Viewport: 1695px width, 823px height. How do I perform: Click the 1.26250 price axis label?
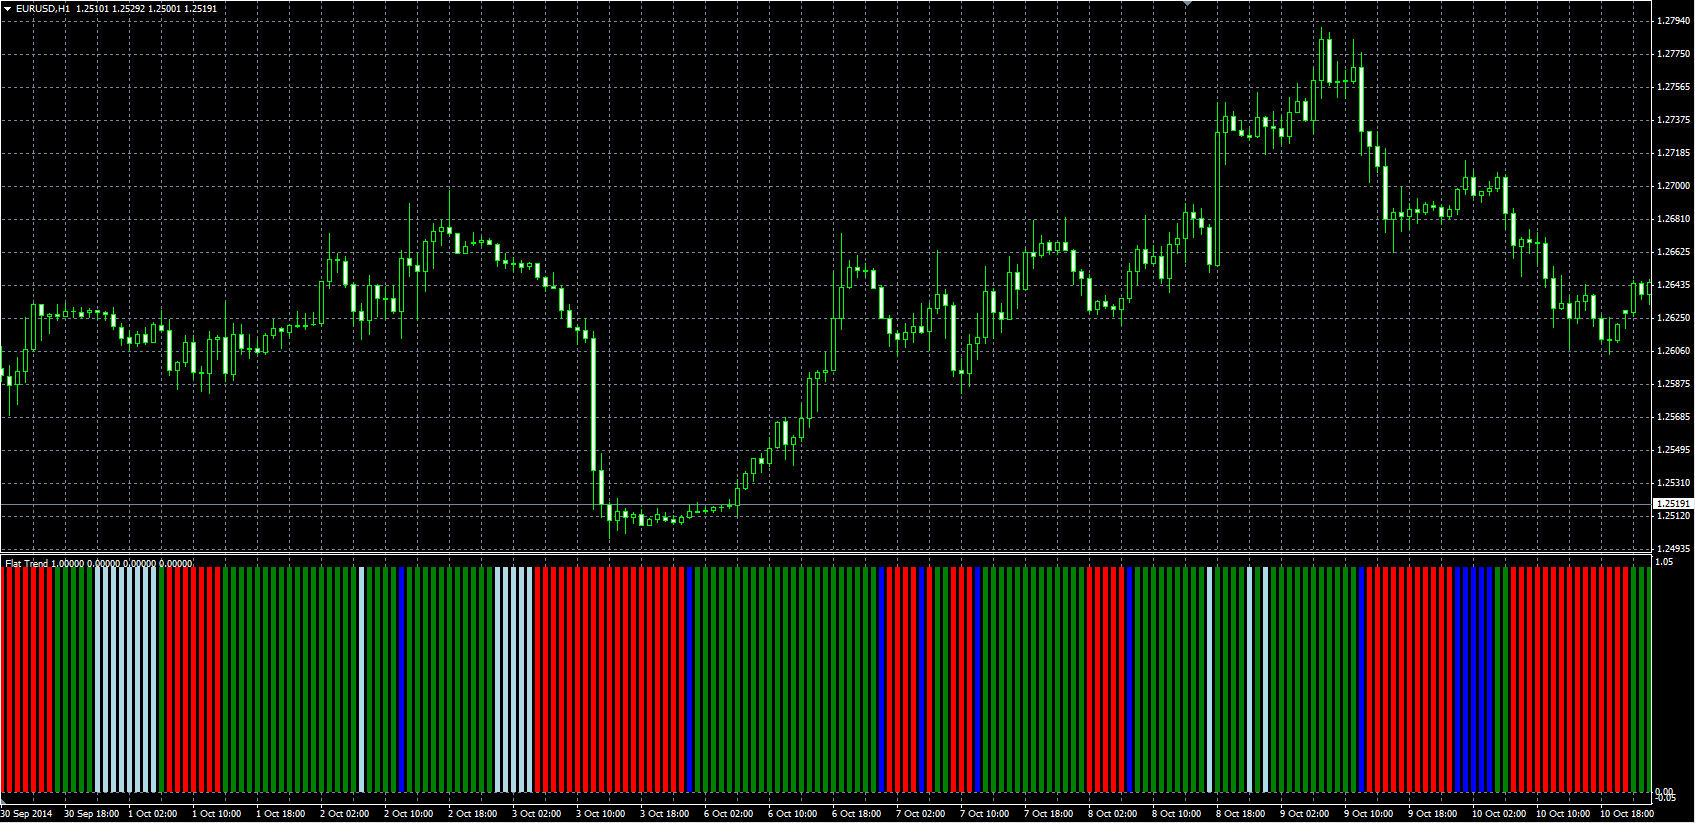pos(1673,318)
